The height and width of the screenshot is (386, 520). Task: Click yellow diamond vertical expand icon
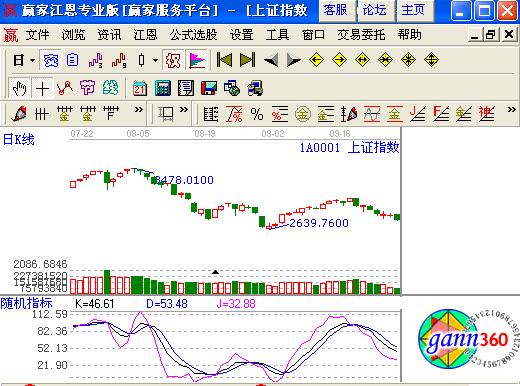point(431,60)
